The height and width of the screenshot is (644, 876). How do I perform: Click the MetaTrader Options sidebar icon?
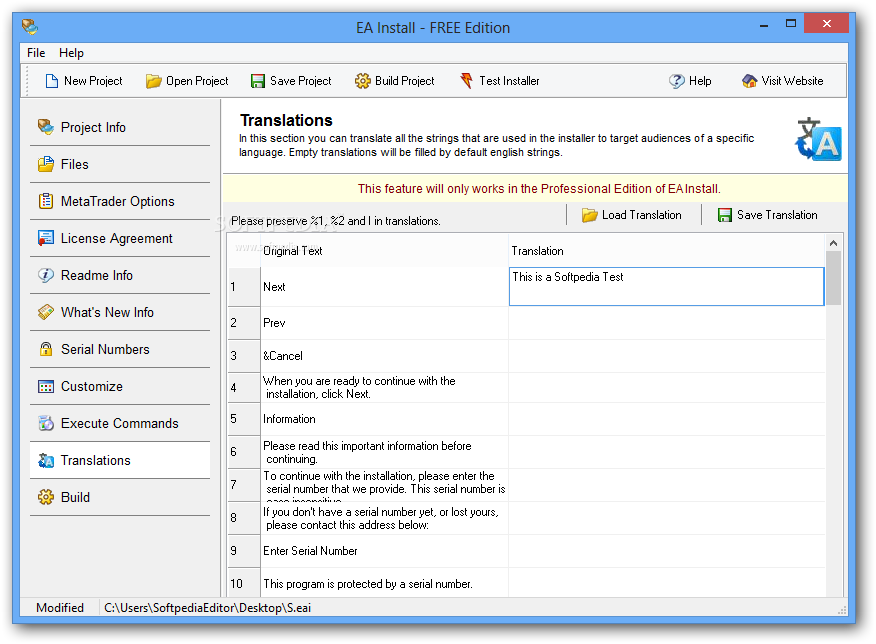(x=46, y=201)
